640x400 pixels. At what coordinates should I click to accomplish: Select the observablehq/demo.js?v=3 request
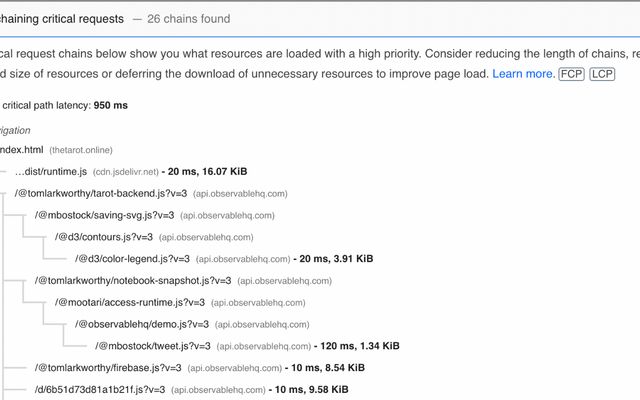tap(142, 324)
